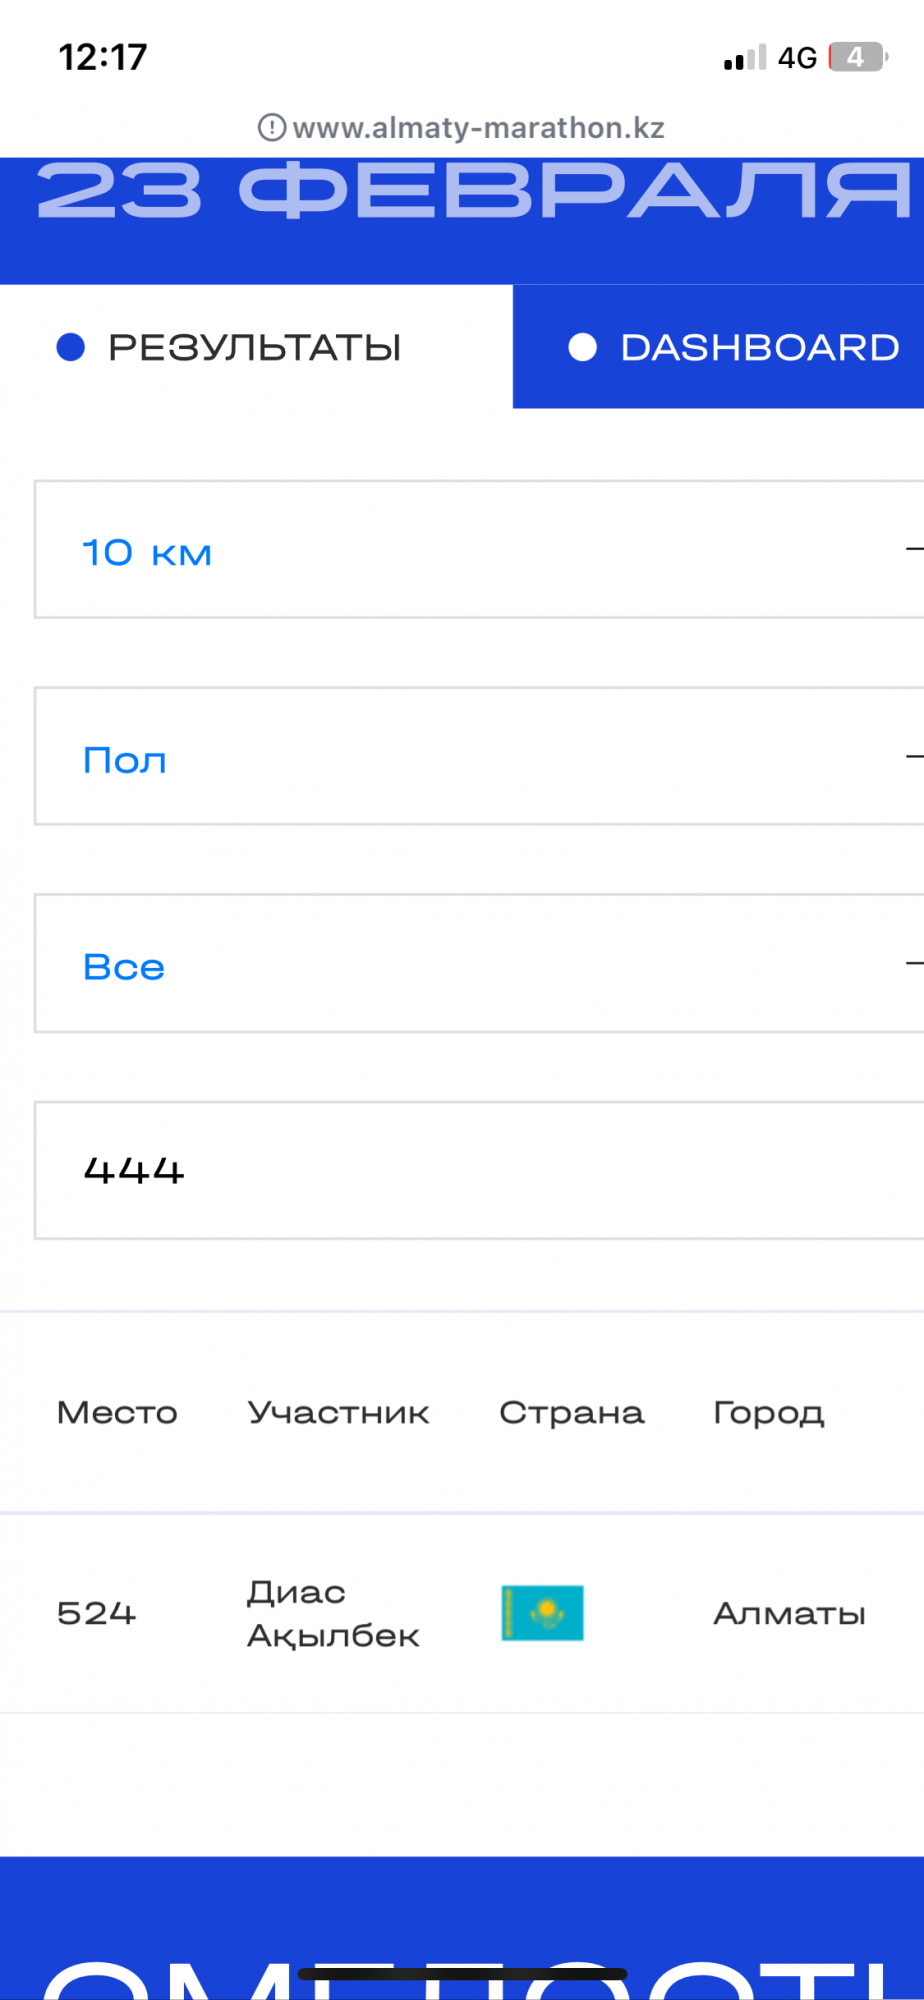The width and height of the screenshot is (924, 2000).
Task: Sort by the Место column header
Action: tap(117, 1412)
